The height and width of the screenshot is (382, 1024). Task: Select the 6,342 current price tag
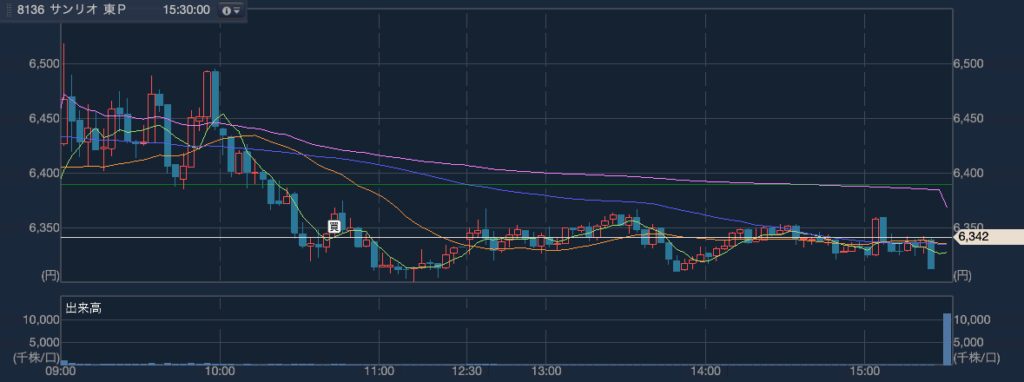point(988,237)
